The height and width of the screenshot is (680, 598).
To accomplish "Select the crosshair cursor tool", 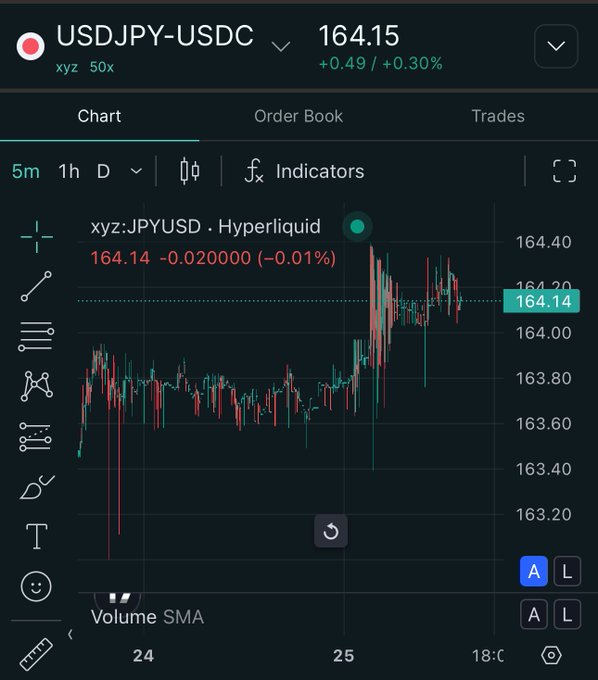I will point(36,237).
